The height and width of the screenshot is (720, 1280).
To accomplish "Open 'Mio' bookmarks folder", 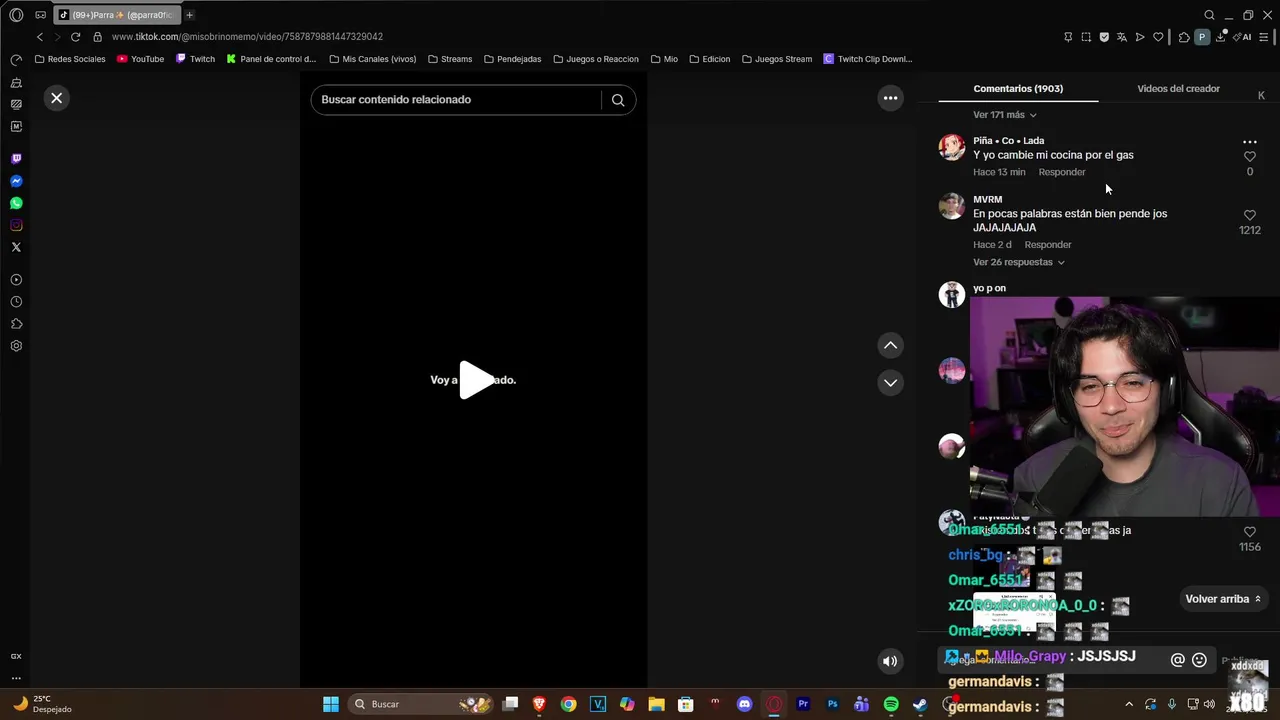I will coord(663,59).
